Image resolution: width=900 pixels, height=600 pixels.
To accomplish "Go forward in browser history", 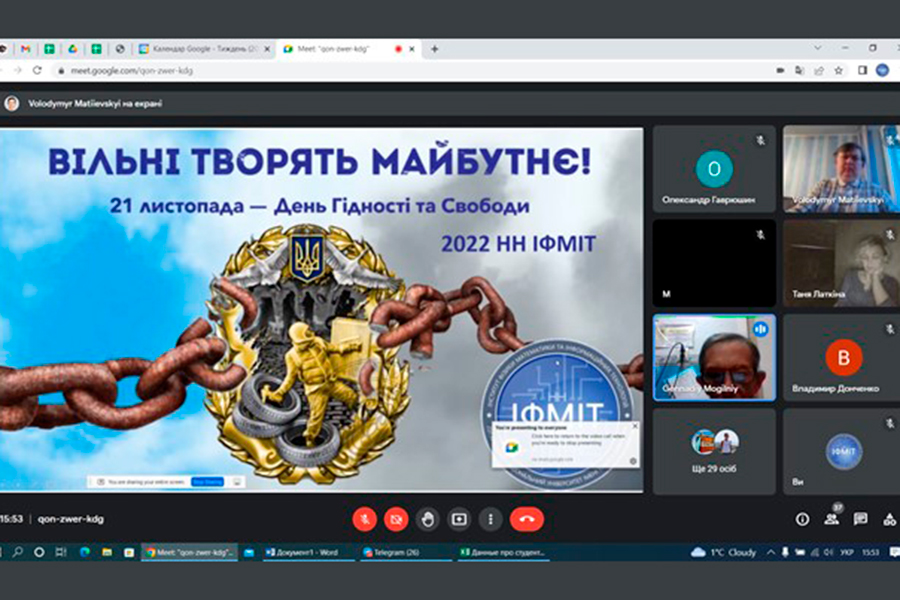I will click(x=18, y=70).
